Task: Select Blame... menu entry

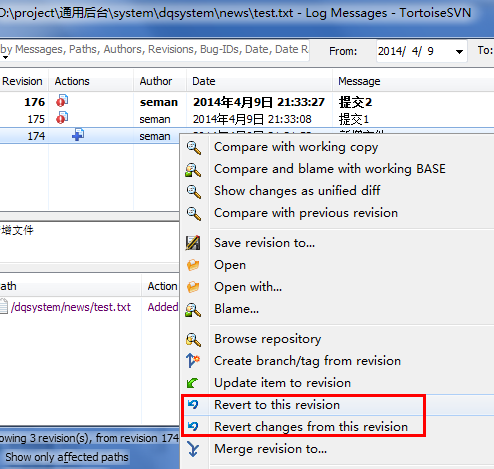Action: click(236, 309)
